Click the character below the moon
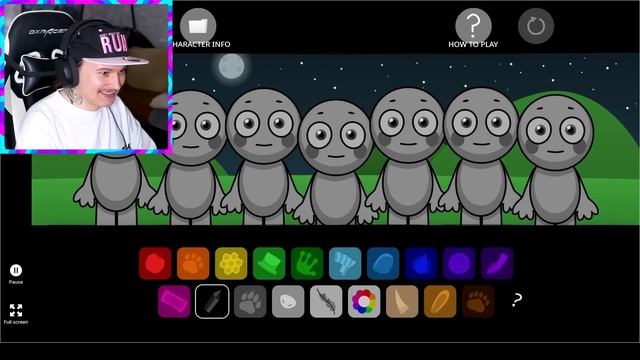Screen dimensions: 640x360 pyautogui.click(x=263, y=156)
